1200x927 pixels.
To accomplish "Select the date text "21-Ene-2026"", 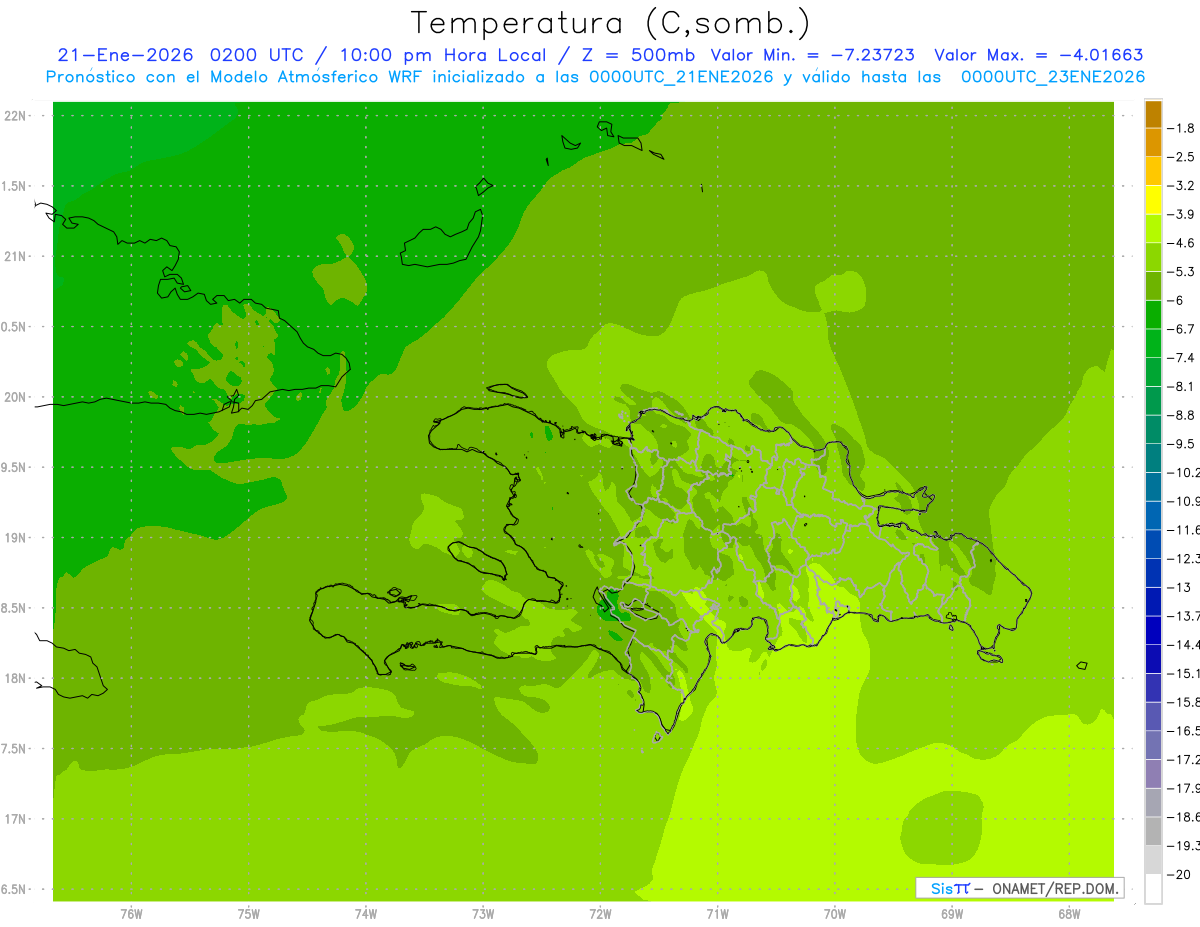I will point(125,56).
